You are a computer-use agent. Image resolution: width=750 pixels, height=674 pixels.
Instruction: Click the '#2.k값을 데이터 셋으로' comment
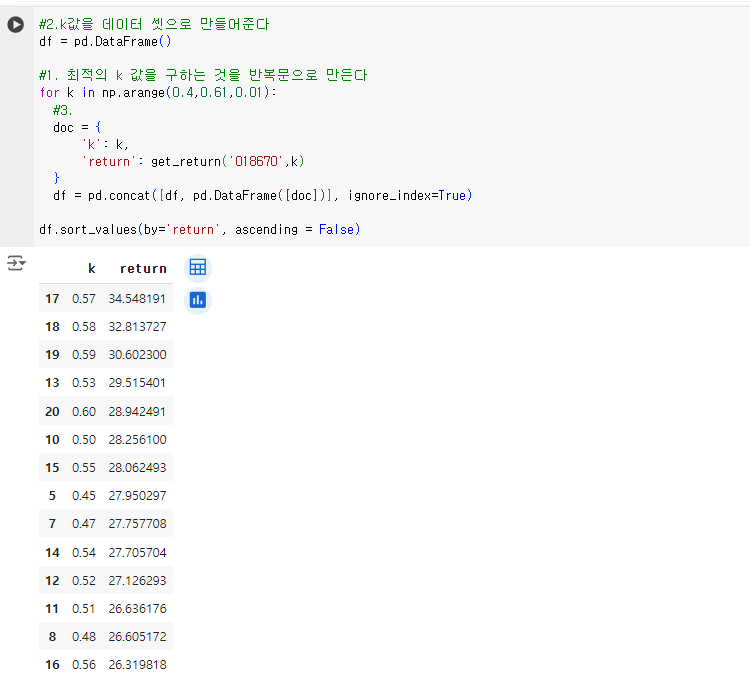[x=154, y=24]
